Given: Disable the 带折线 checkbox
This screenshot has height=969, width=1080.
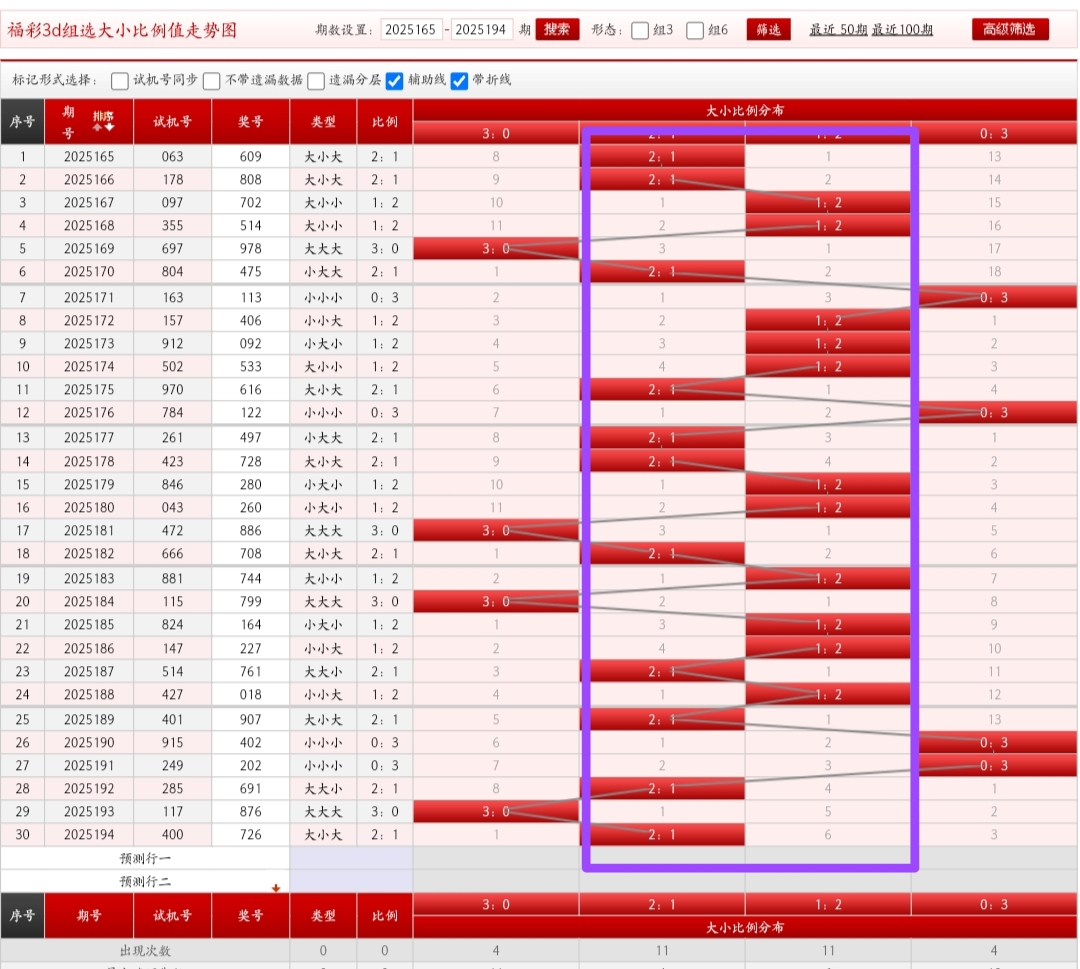Looking at the screenshot, I should [x=459, y=80].
